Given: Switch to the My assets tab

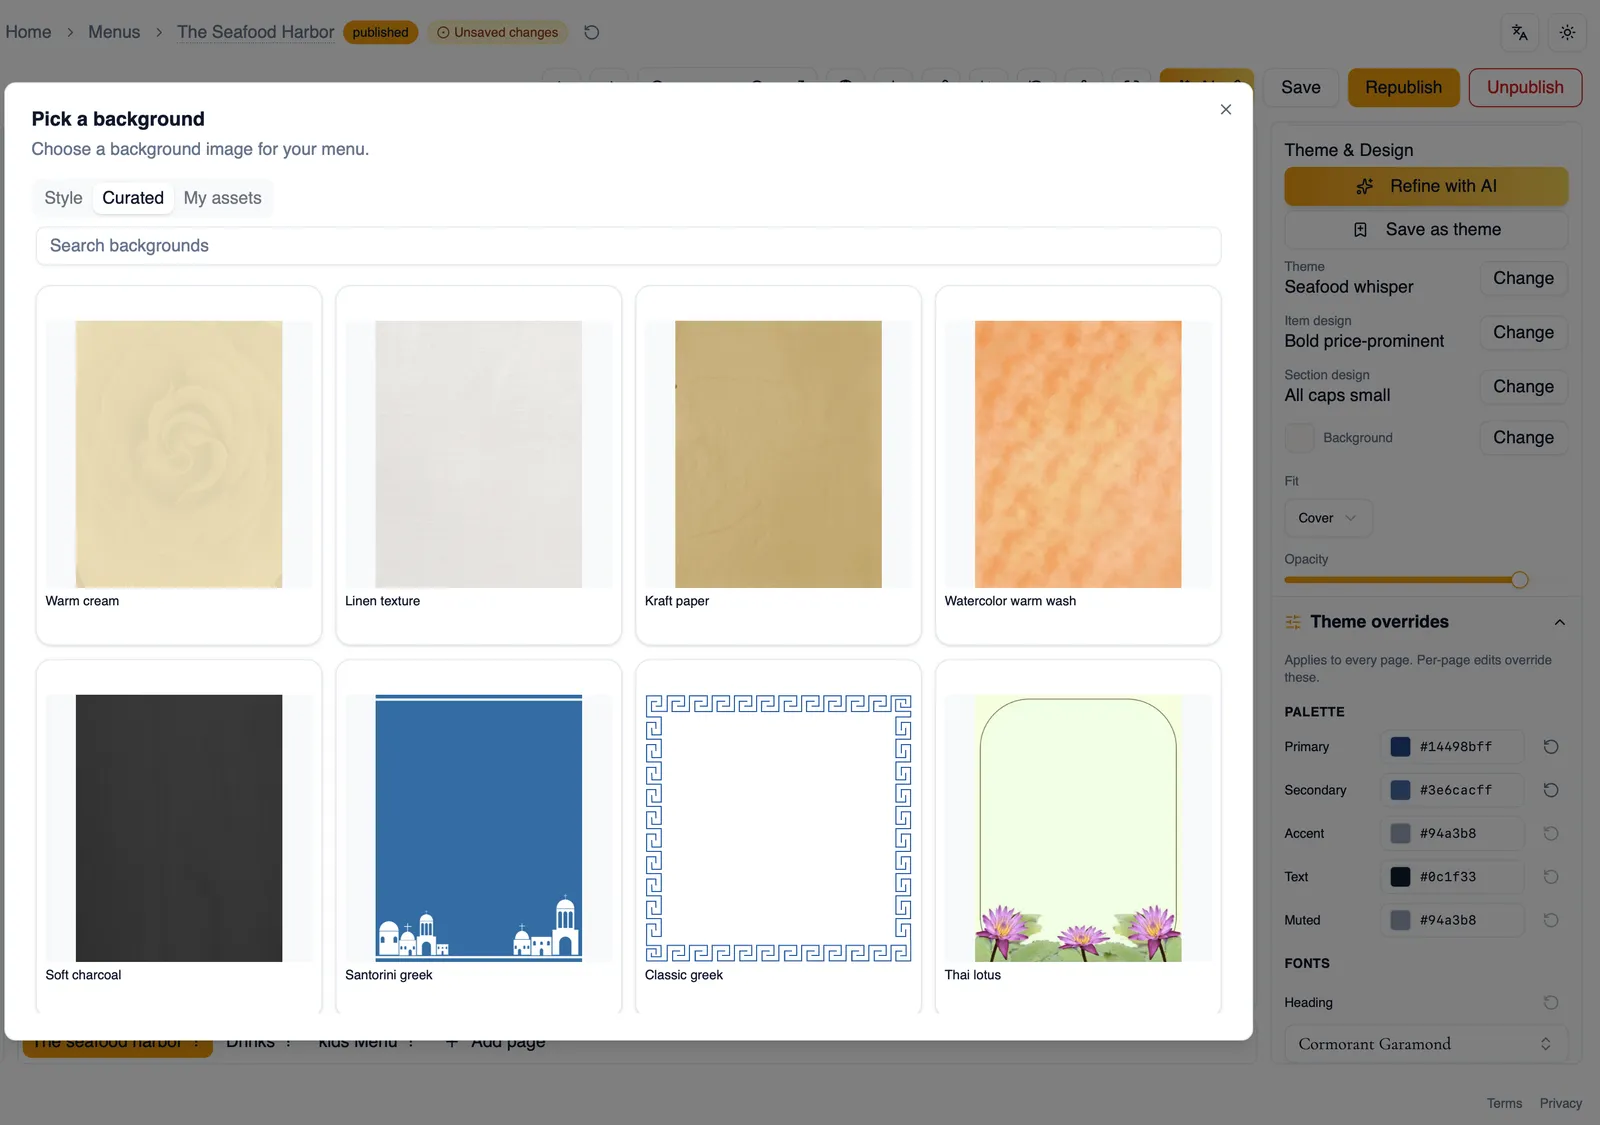Looking at the screenshot, I should [x=222, y=198].
